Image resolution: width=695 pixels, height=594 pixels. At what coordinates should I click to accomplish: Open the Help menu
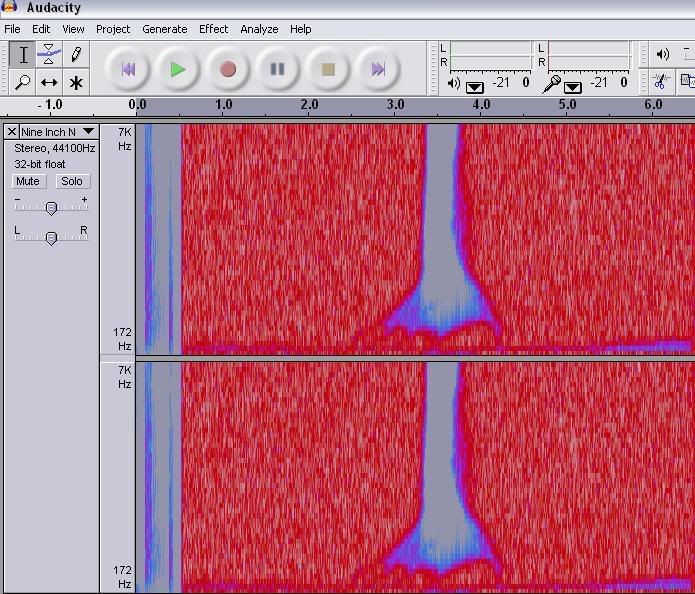point(301,29)
